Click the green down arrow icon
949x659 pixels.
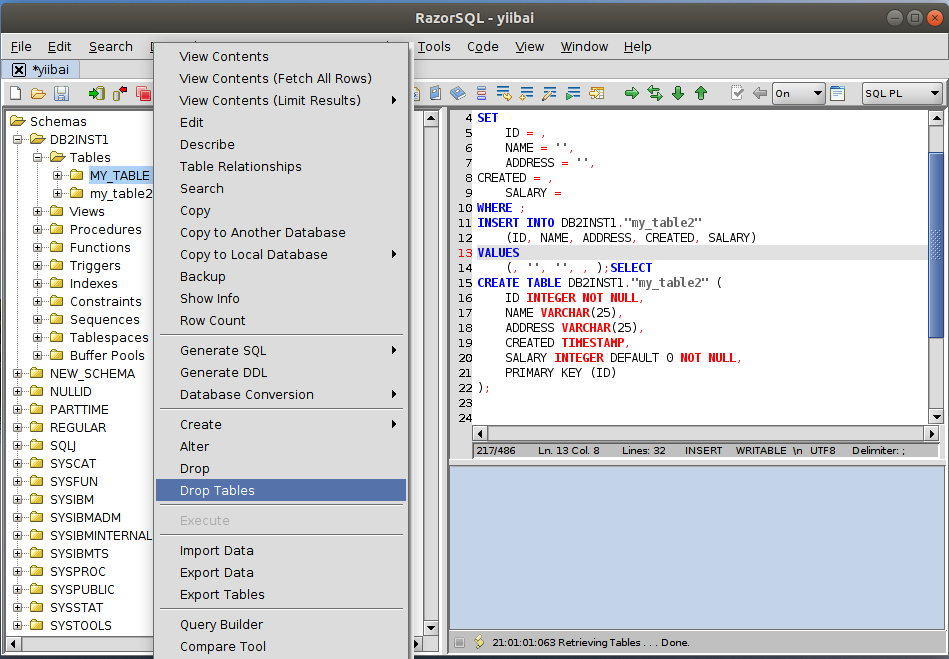[x=678, y=93]
